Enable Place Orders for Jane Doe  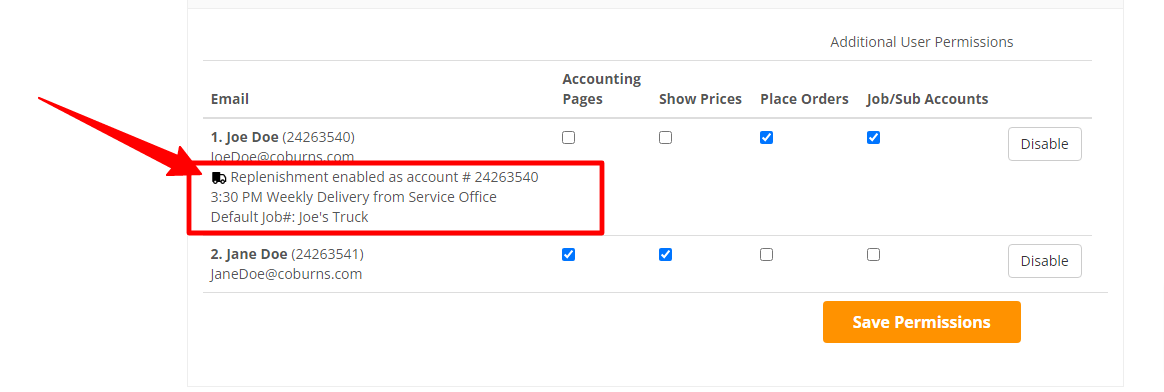[x=767, y=255]
